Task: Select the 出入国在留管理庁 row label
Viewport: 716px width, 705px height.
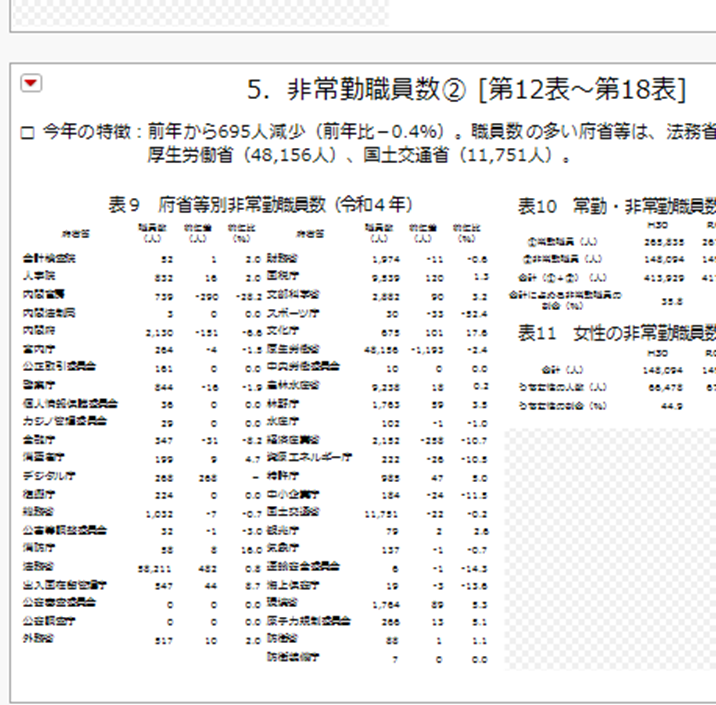Action: [65, 585]
